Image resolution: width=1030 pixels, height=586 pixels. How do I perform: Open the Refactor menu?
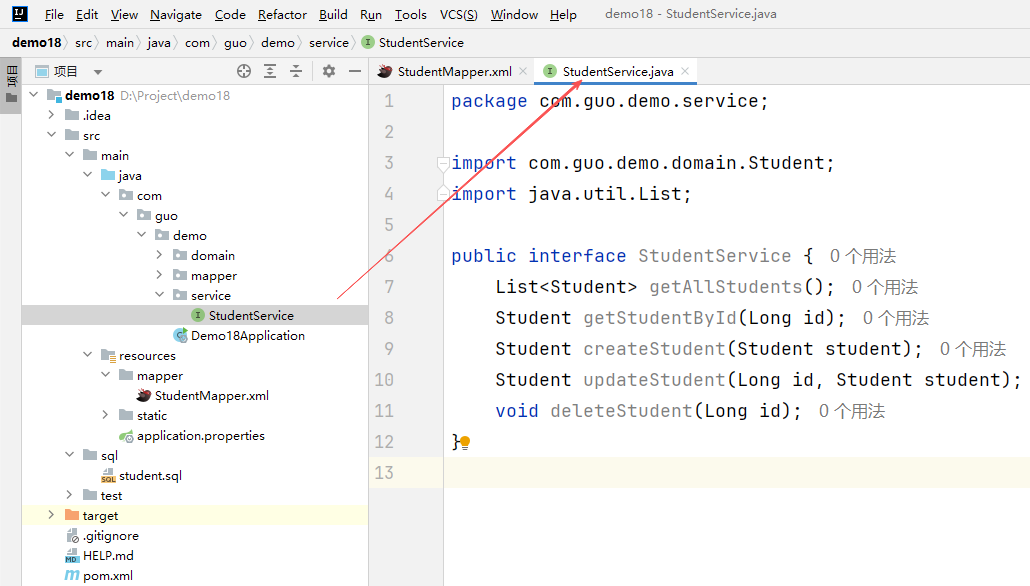282,15
